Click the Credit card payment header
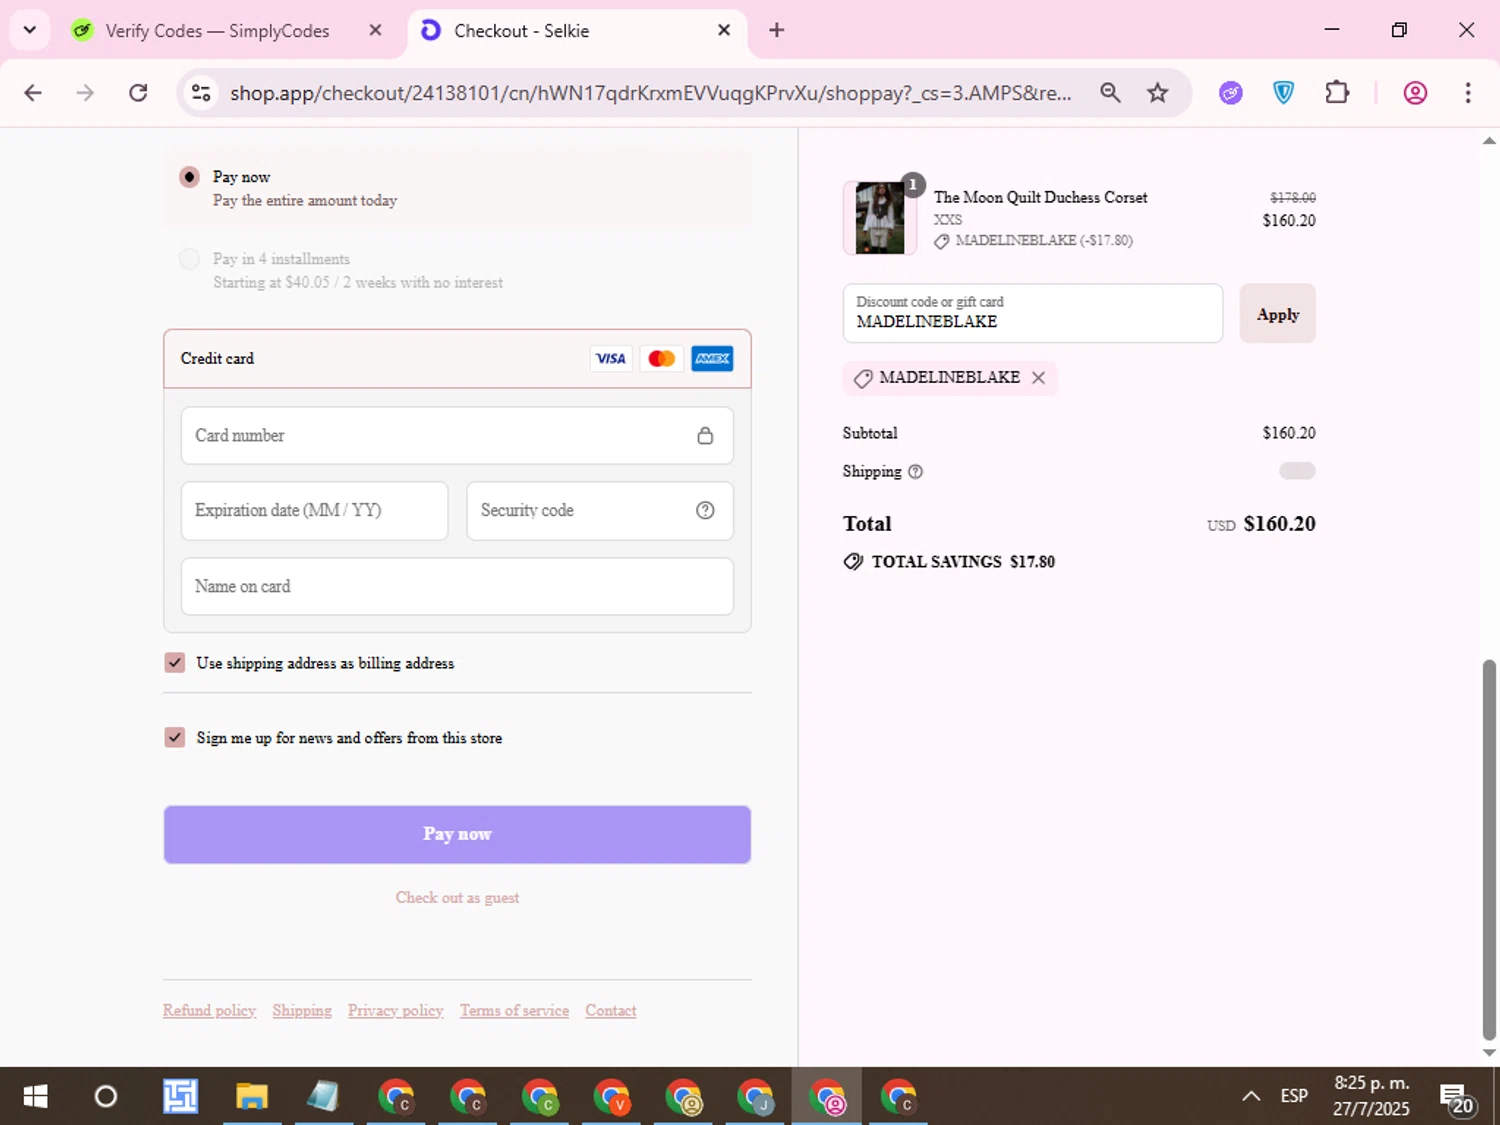This screenshot has height=1125, width=1500. tap(457, 359)
